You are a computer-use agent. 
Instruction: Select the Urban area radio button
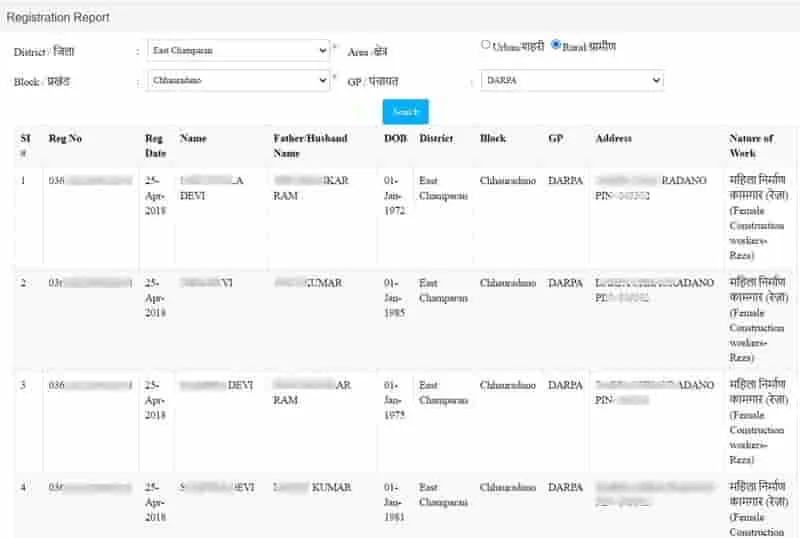coord(485,45)
